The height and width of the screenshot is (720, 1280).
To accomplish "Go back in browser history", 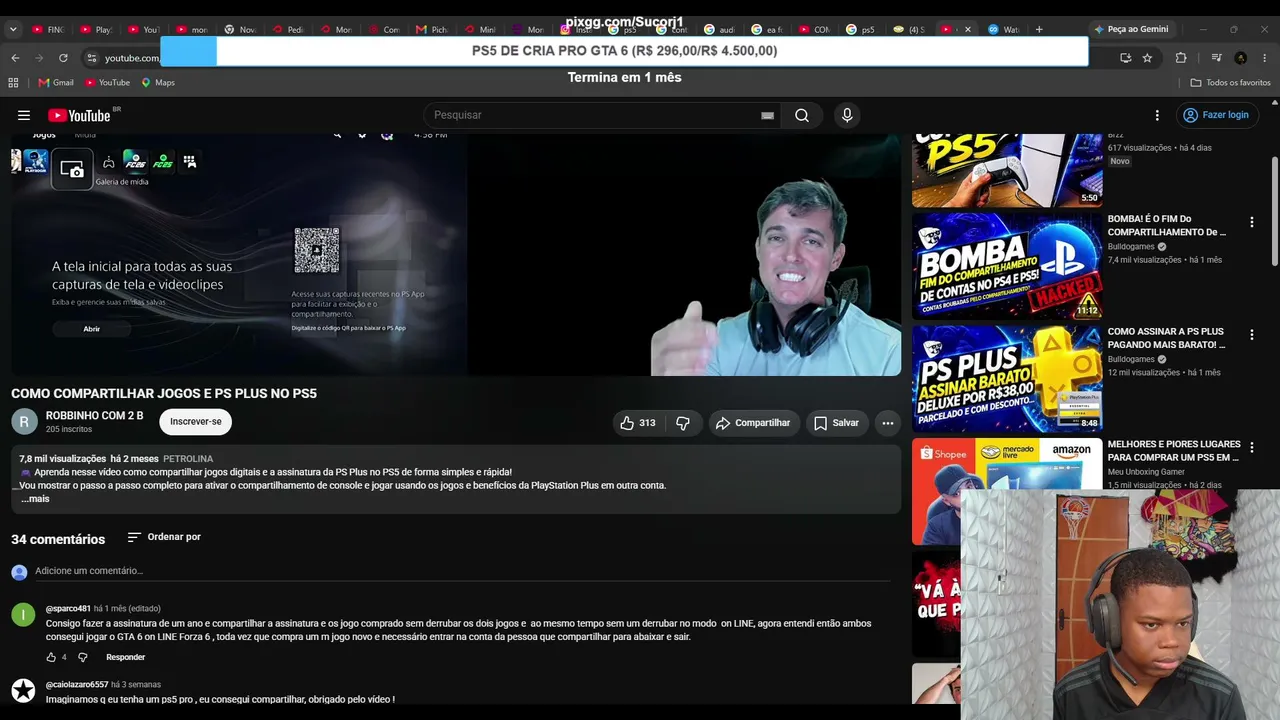I will 15,58.
